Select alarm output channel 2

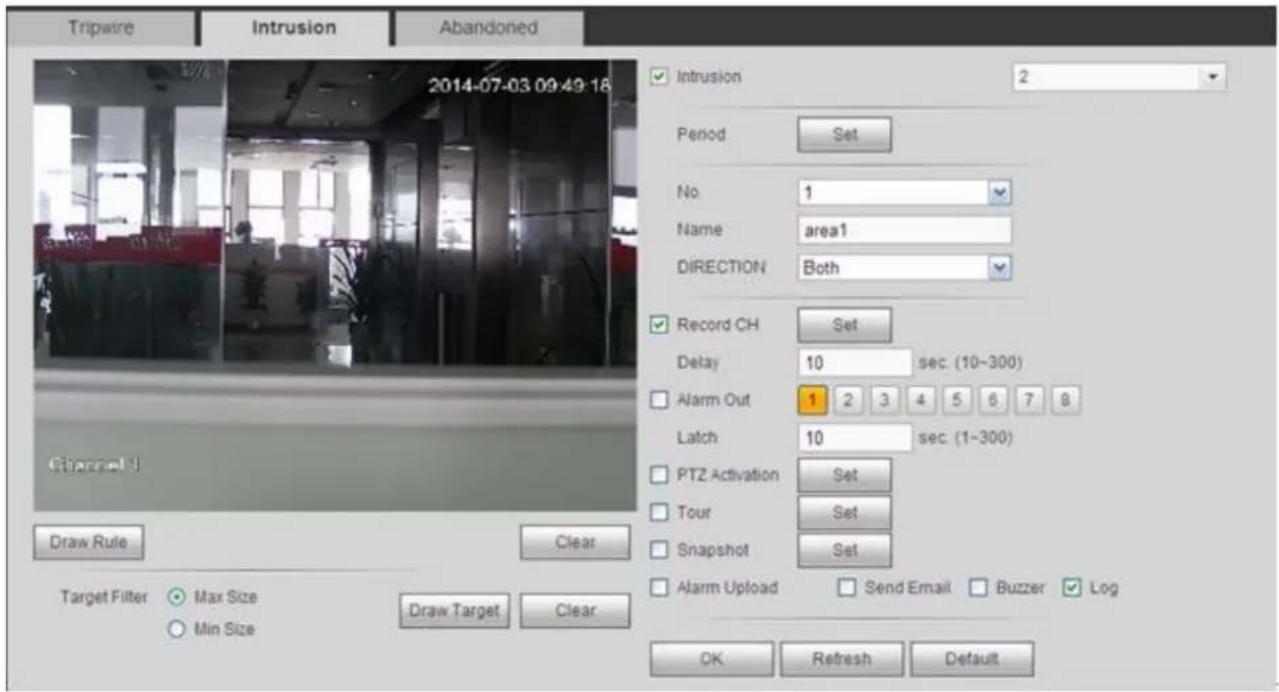tap(846, 401)
